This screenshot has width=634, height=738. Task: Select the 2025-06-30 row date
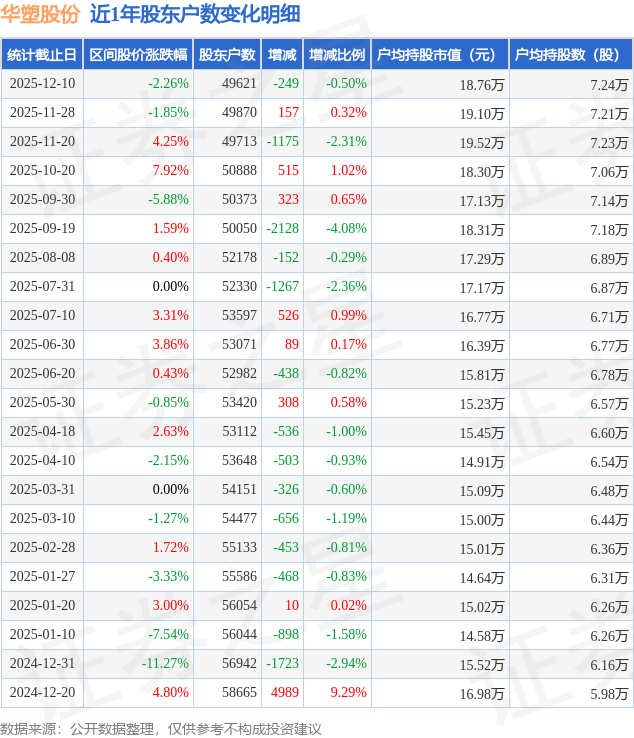click(42, 345)
